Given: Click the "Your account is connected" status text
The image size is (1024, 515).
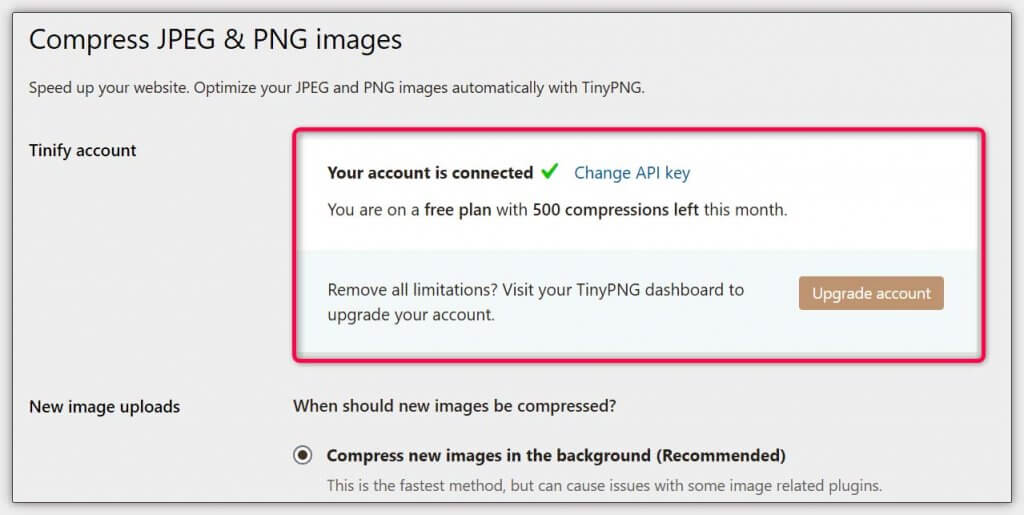Looking at the screenshot, I should [x=430, y=173].
